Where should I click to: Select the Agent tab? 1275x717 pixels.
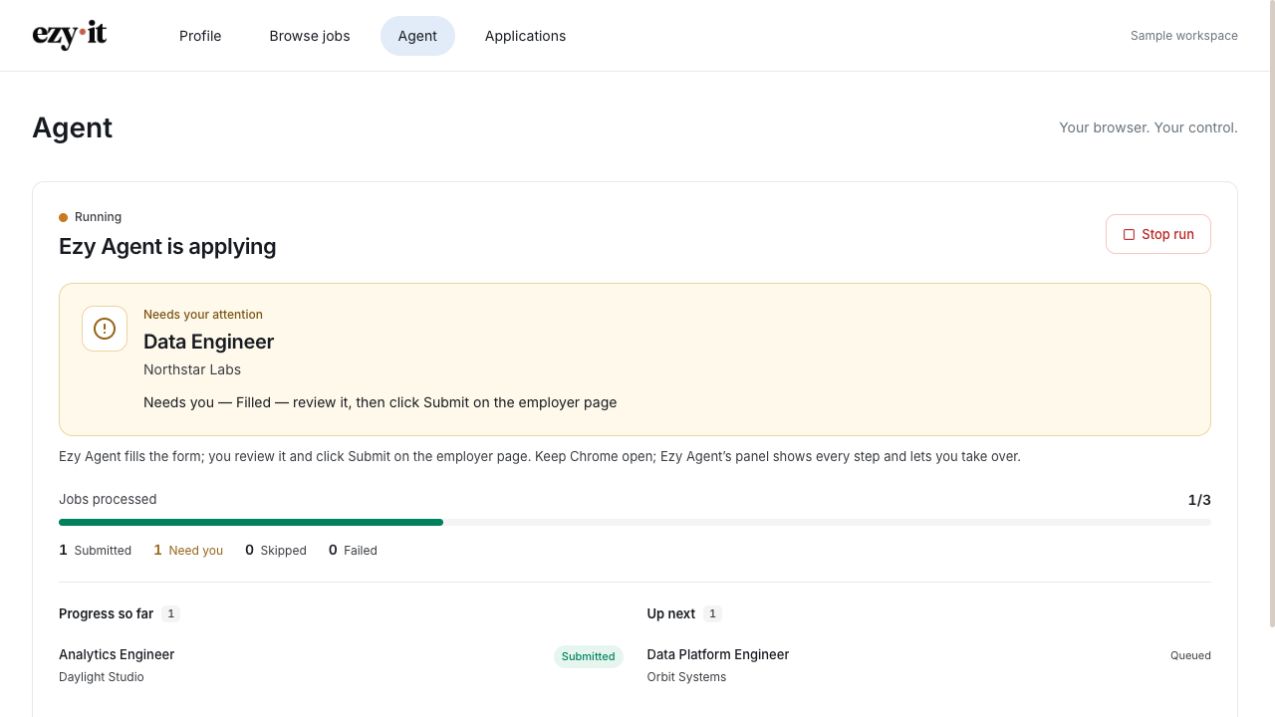417,36
